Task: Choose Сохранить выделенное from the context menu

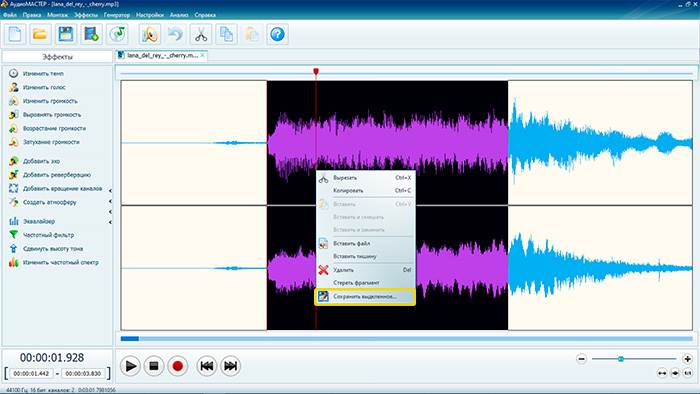Action: pyautogui.click(x=365, y=297)
